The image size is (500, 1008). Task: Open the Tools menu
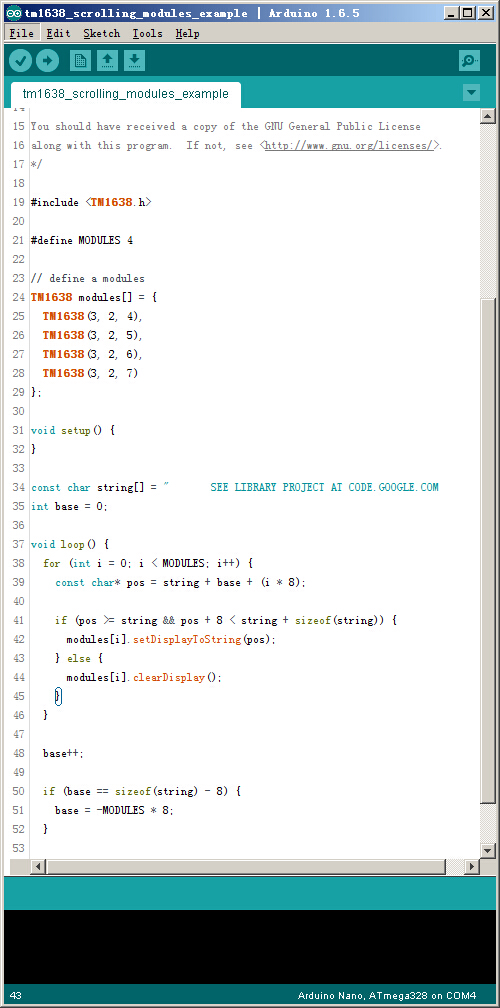[148, 33]
